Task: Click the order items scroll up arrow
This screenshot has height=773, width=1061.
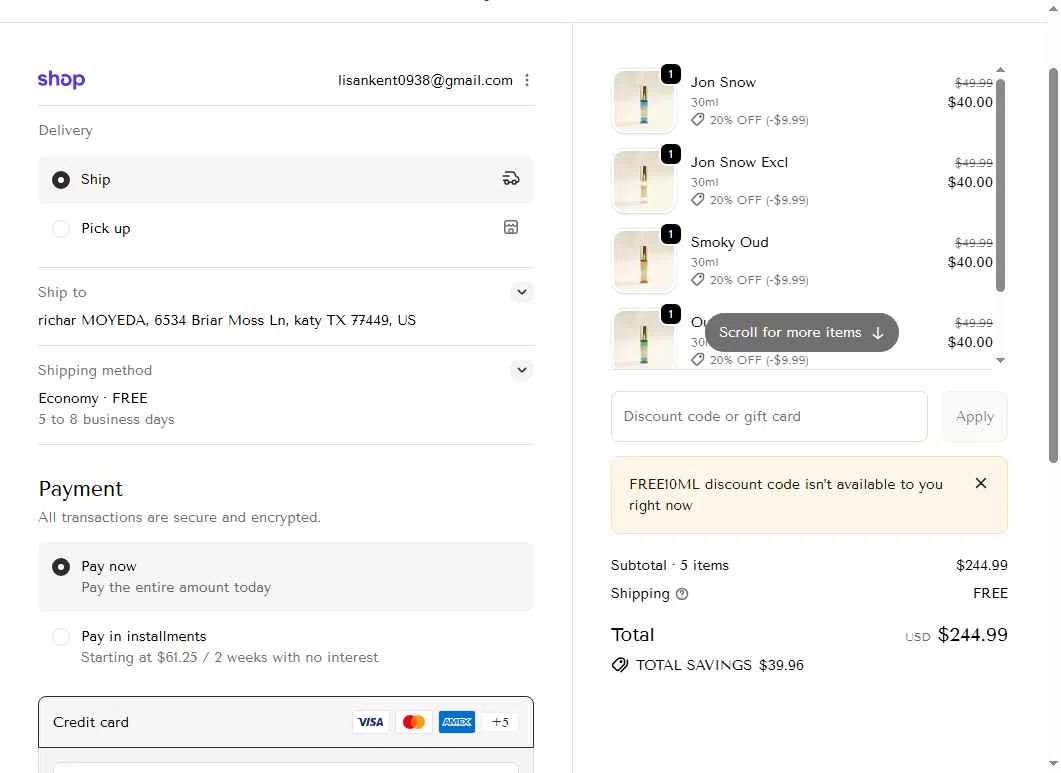Action: [x=1000, y=70]
